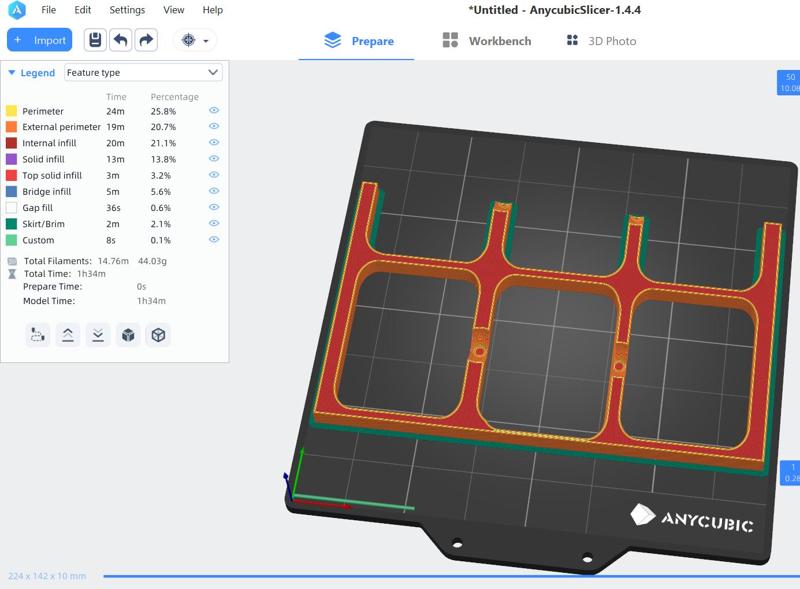800x589 pixels.
Task: Click the solid cube view icon
Action: click(x=128, y=335)
